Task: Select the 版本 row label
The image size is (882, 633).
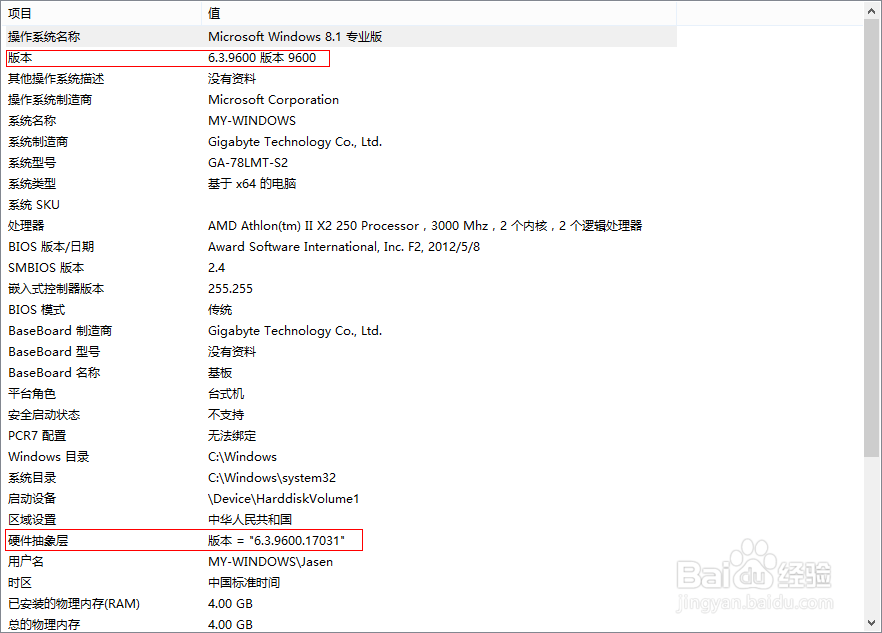Action: (x=20, y=57)
